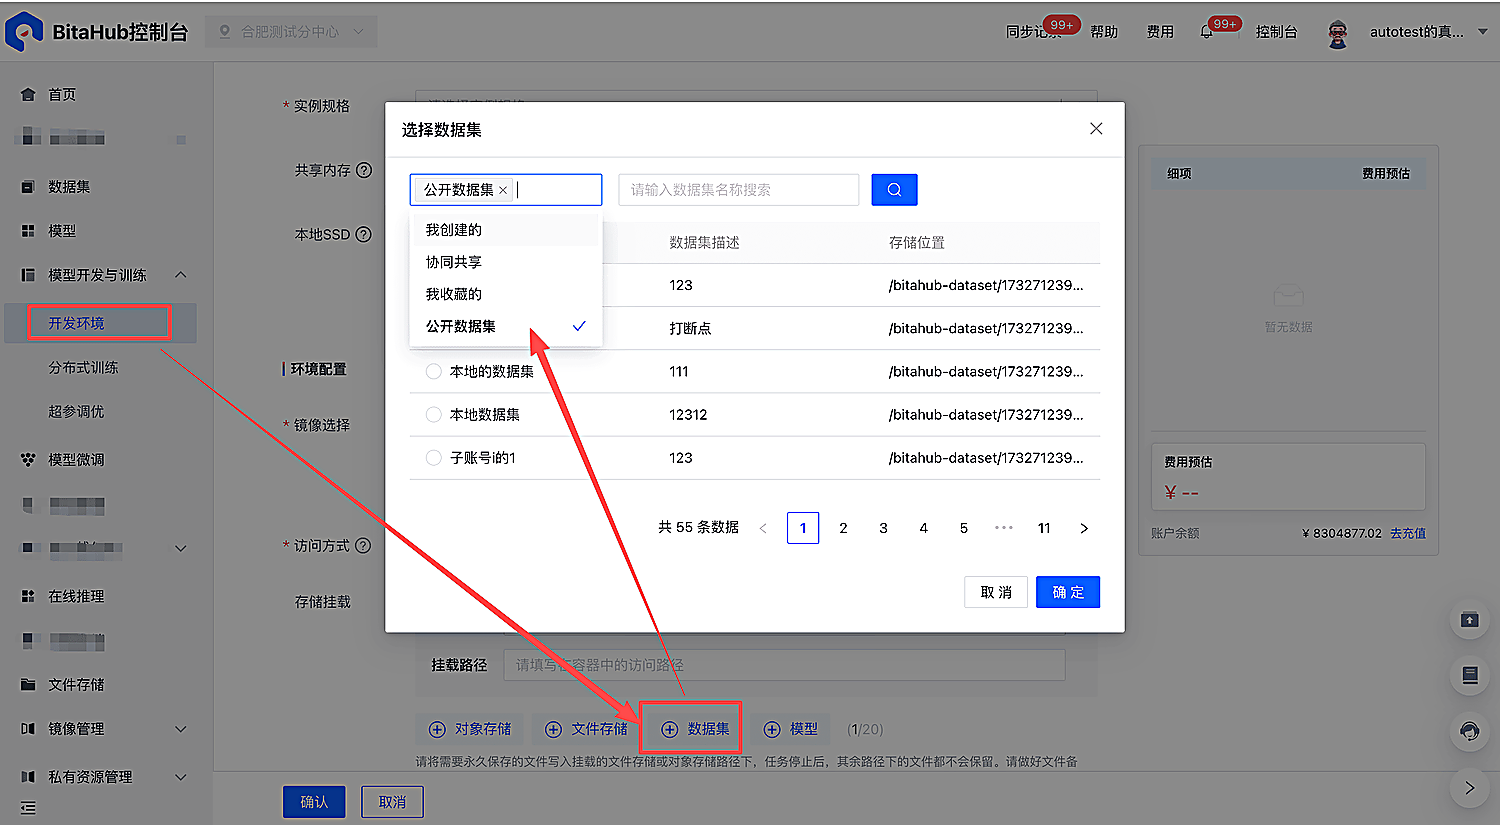
Task: Expand the right side arrow button
Action: tap(1469, 788)
